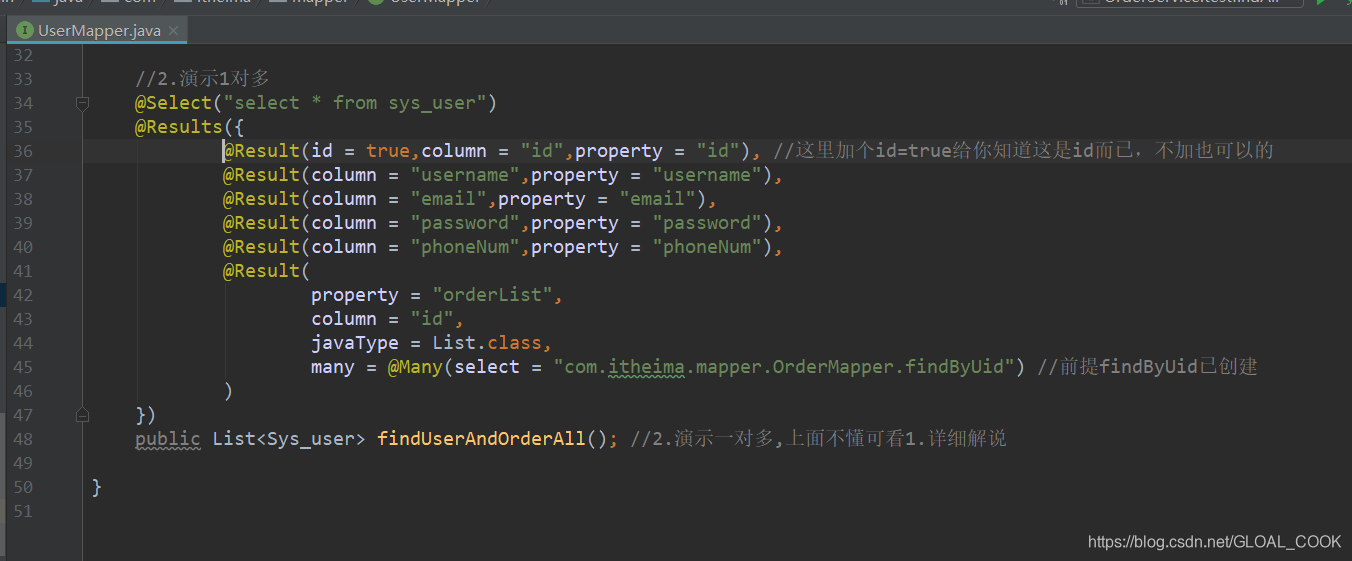Viewport: 1352px width, 561px height.
Task: Click the 'public' keyword on line 48
Action: [168, 439]
